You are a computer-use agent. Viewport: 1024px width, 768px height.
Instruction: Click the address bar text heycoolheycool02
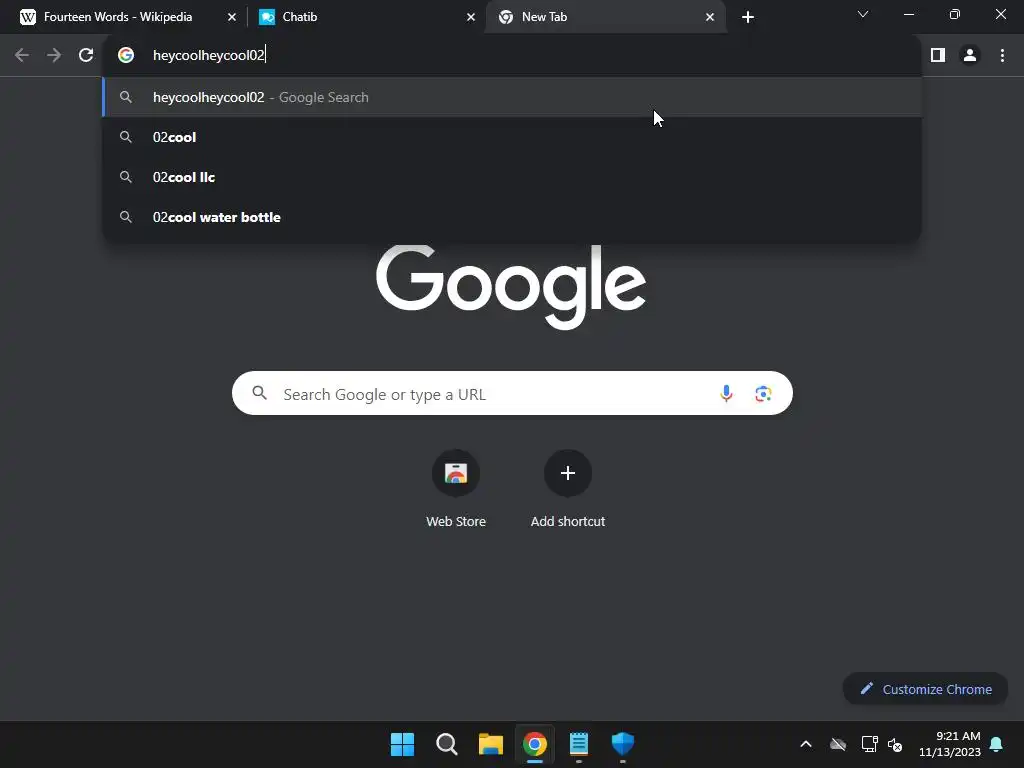[208, 55]
